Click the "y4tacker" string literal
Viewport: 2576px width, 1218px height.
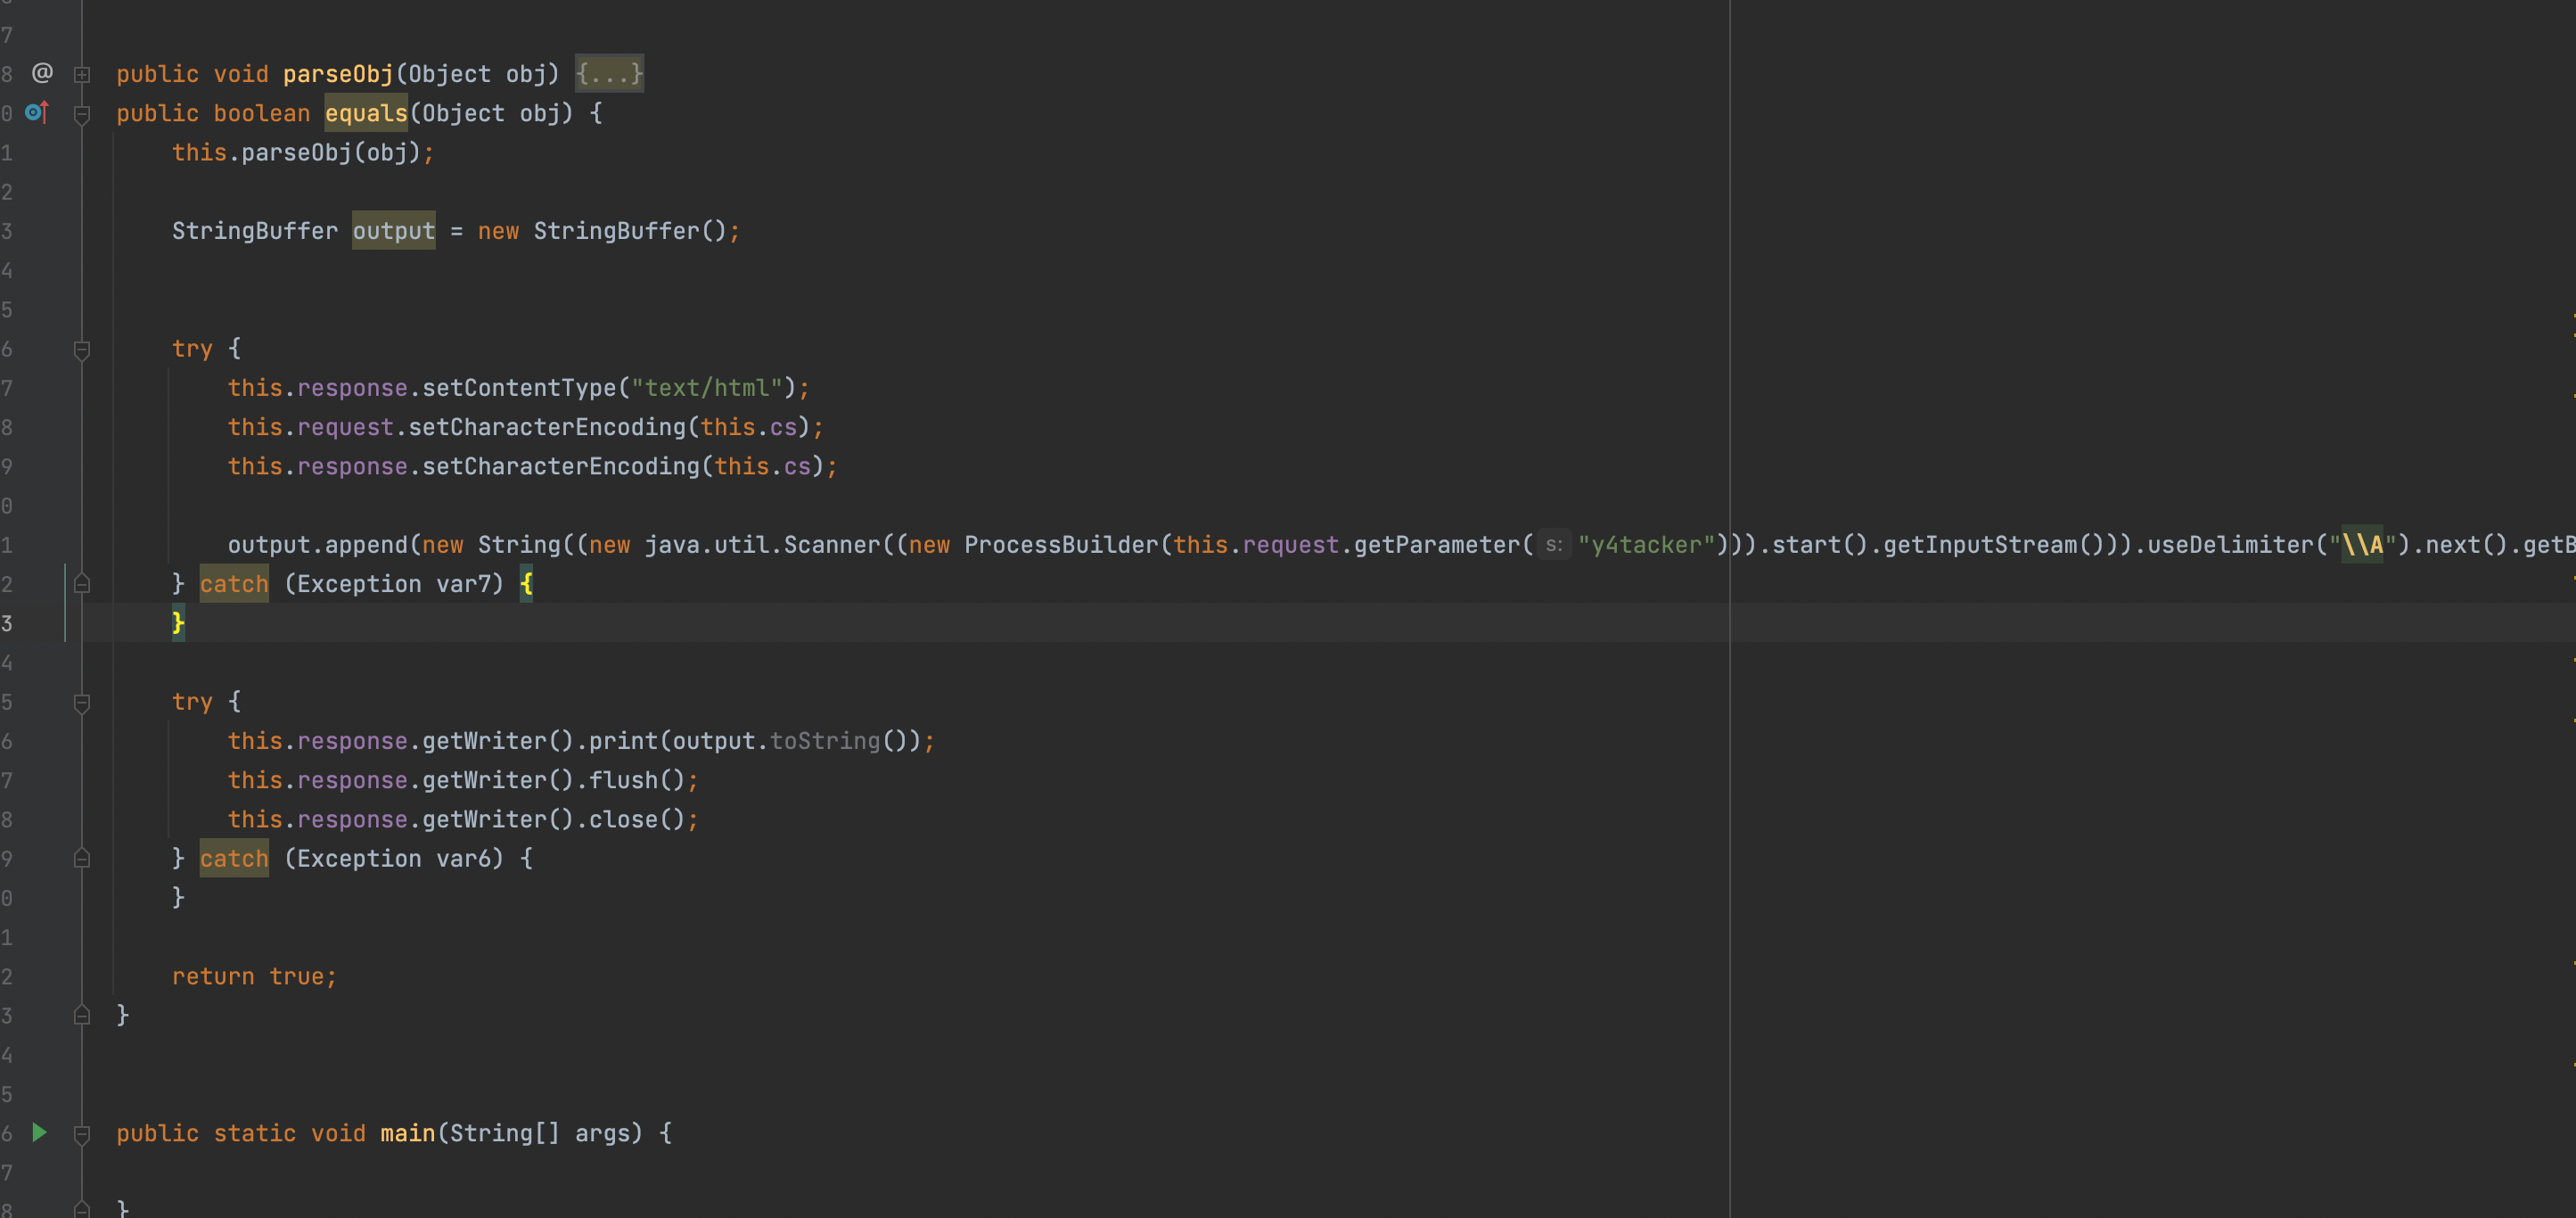[1646, 545]
